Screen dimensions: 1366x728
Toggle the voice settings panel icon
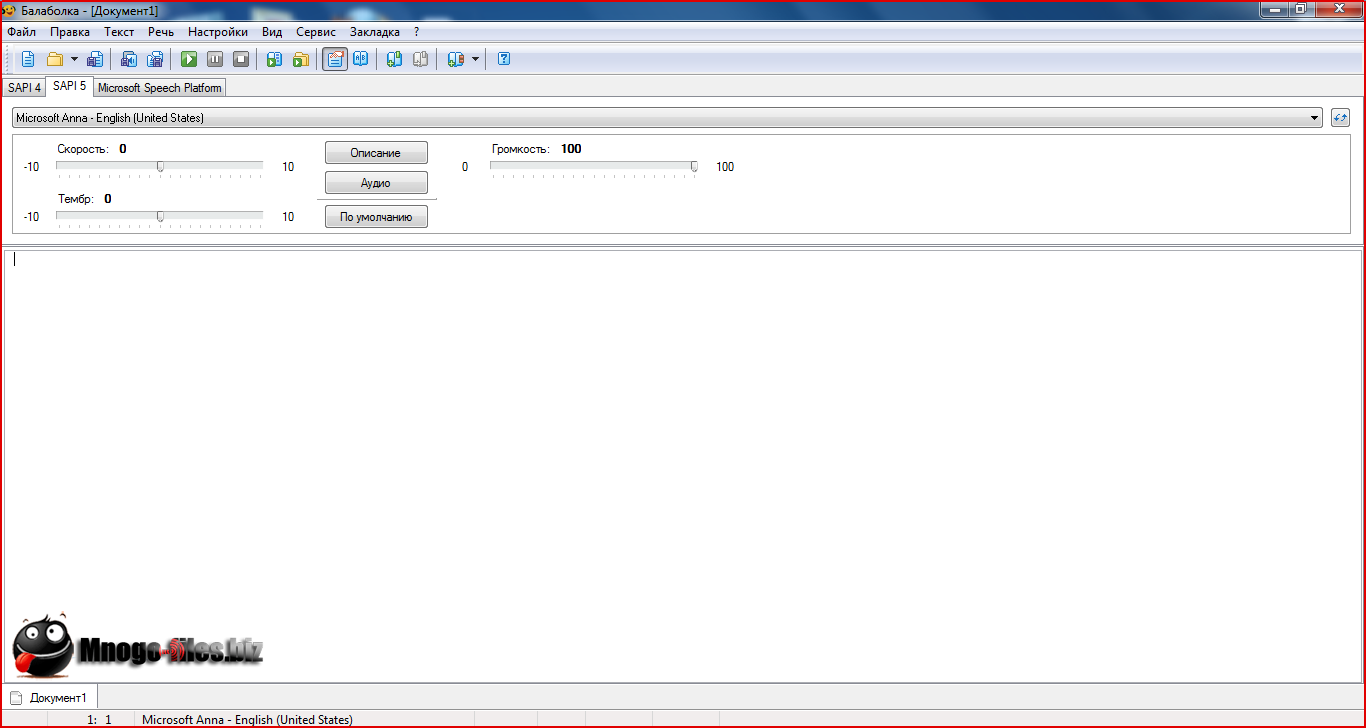point(335,59)
